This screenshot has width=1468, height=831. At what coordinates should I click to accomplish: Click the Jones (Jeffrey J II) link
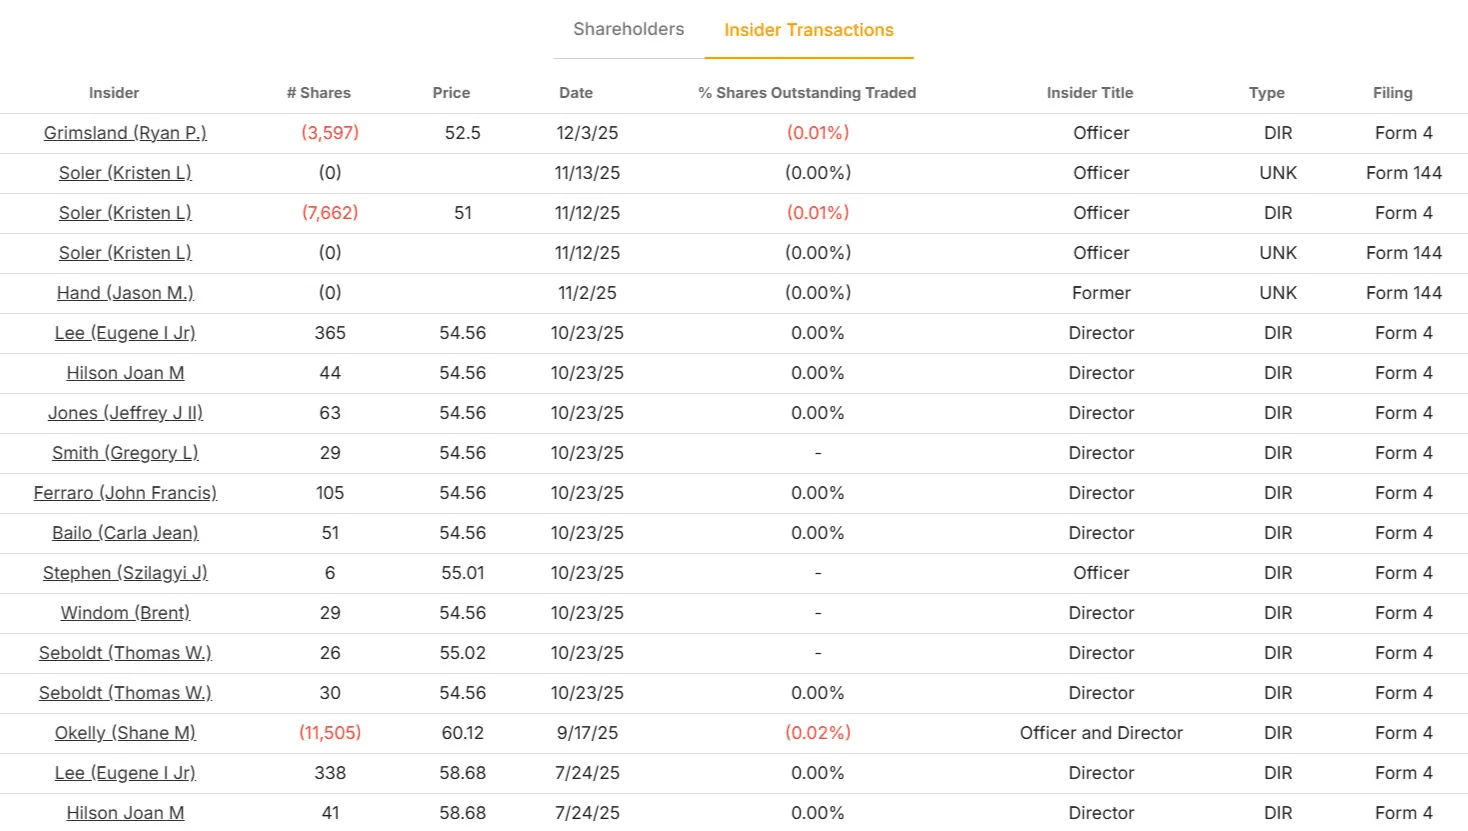coord(125,413)
